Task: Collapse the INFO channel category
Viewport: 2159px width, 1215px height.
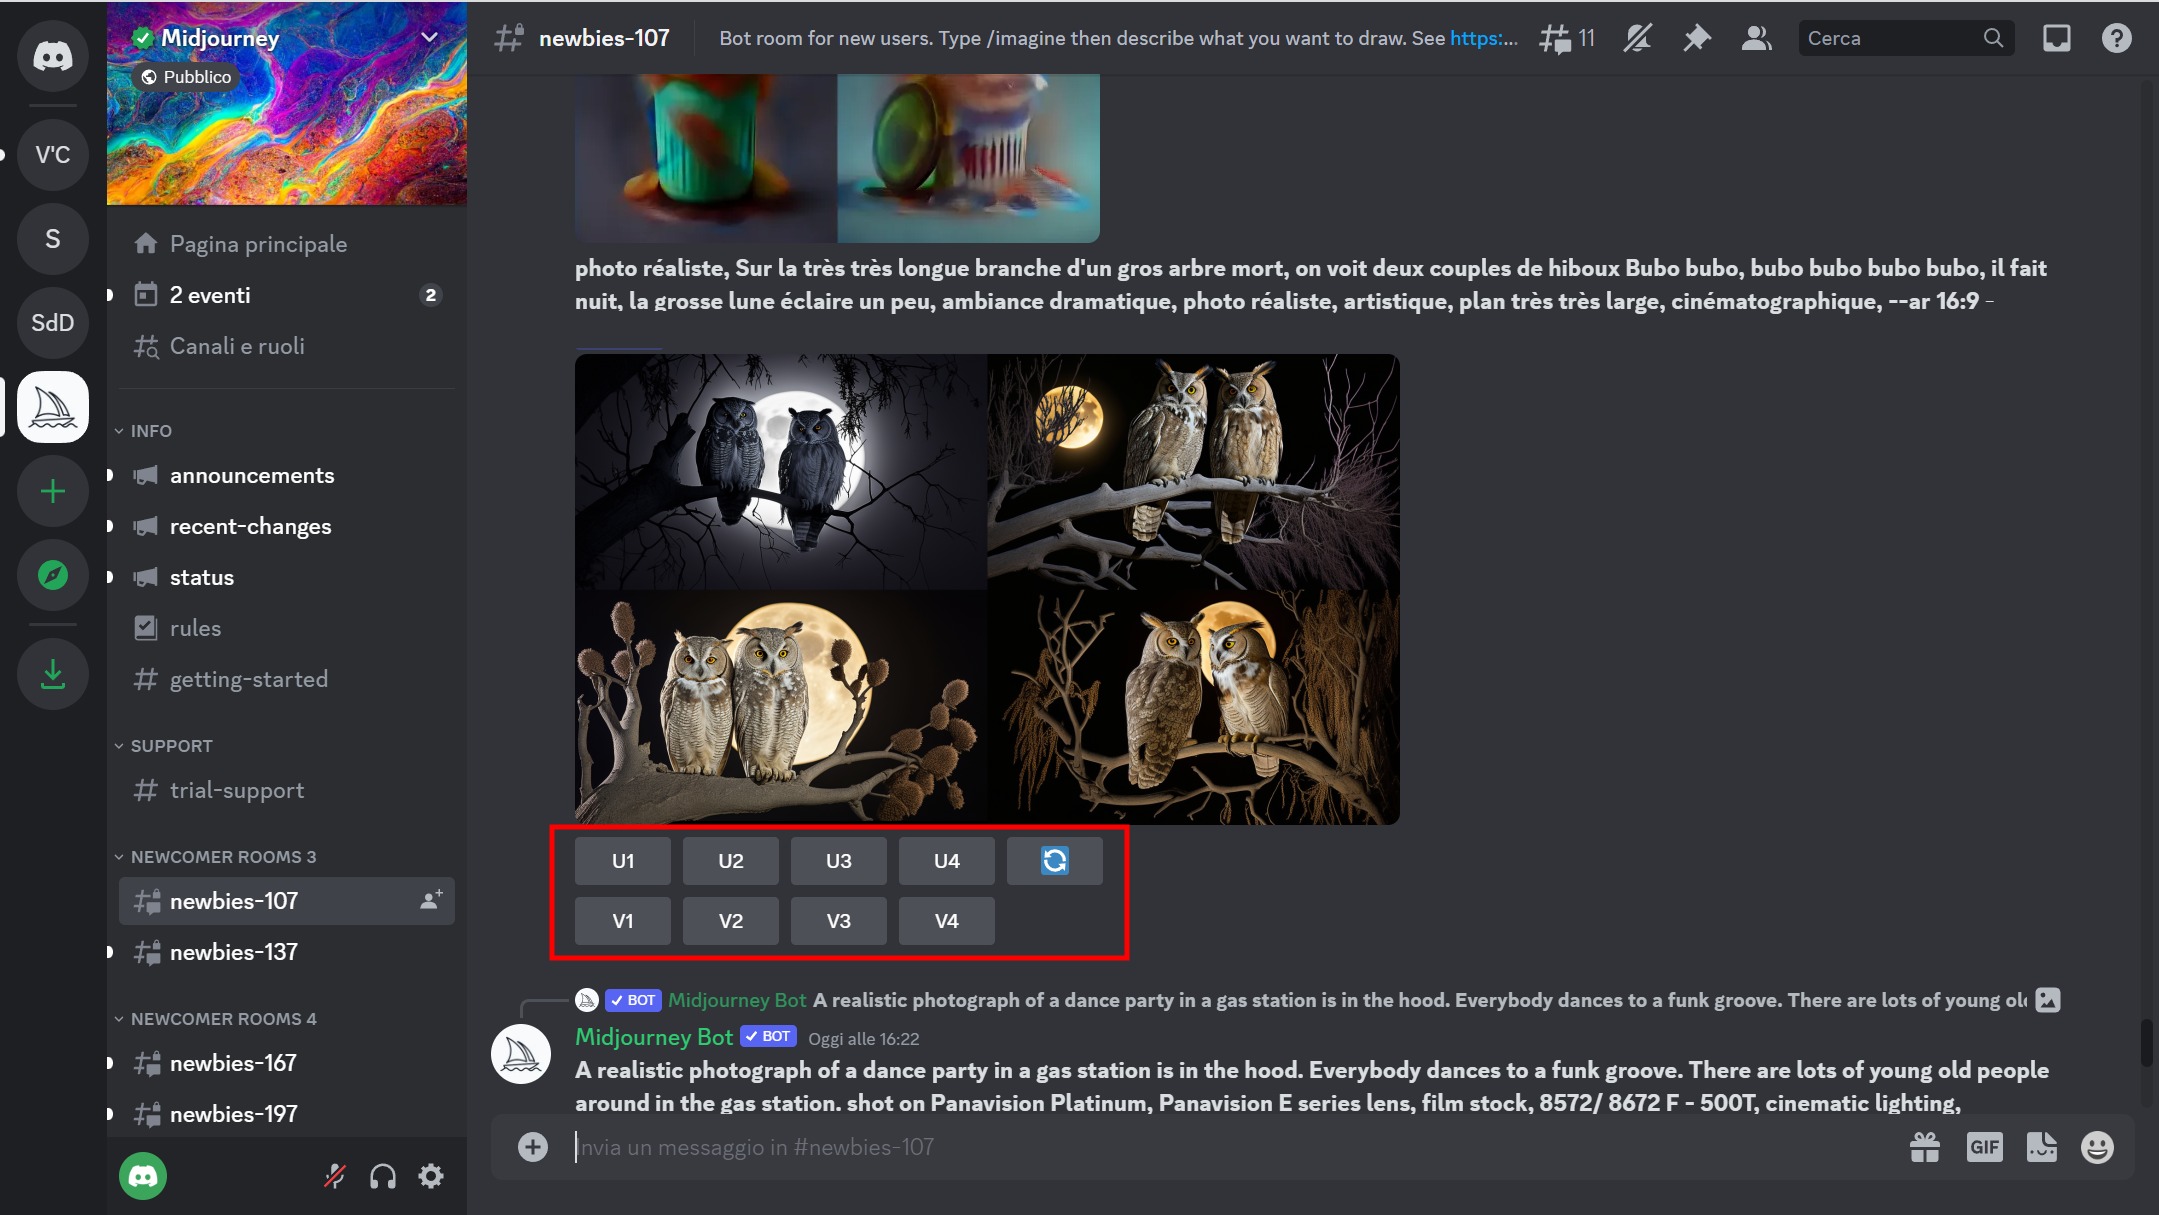Action: 151,431
